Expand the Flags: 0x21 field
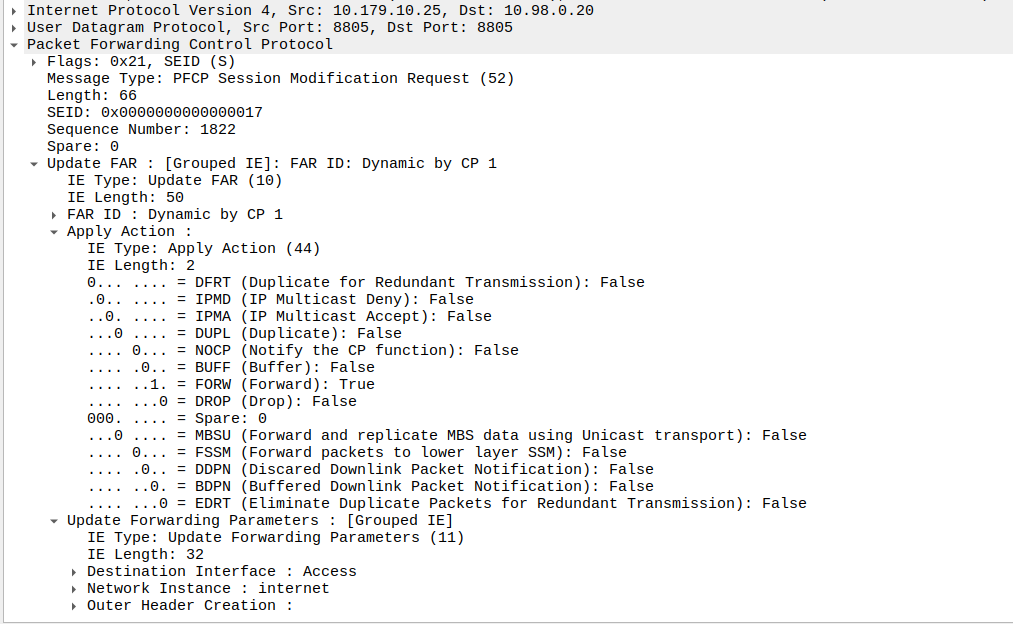 point(34,61)
